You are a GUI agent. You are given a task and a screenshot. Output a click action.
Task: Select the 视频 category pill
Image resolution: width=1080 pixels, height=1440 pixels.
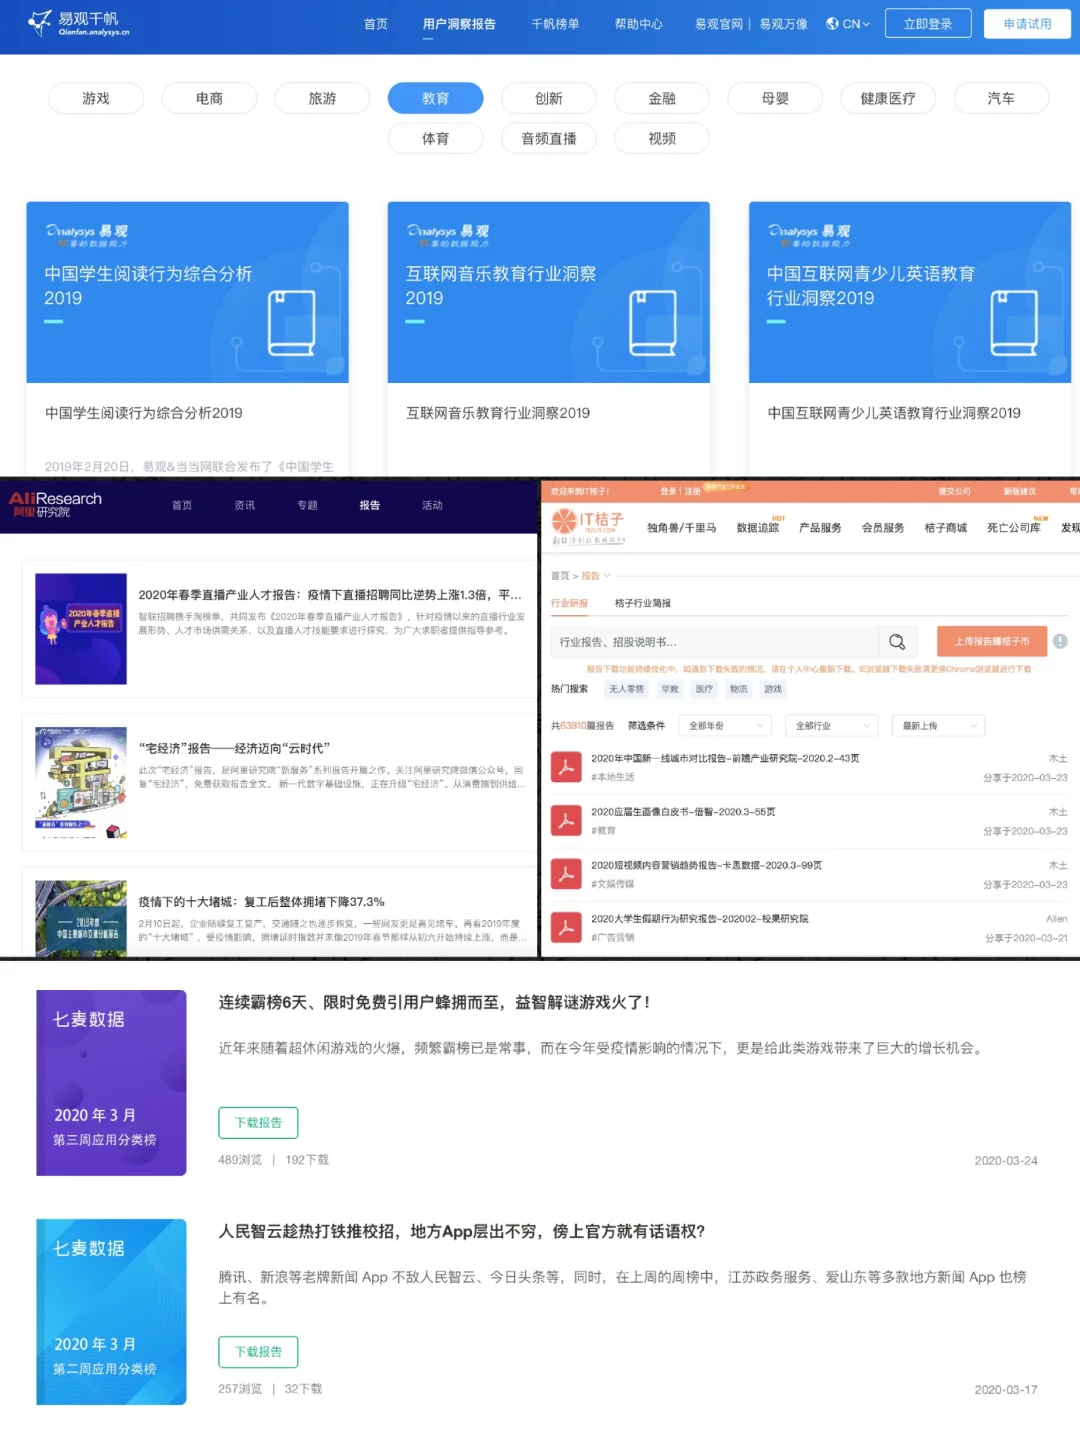pyautogui.click(x=662, y=138)
